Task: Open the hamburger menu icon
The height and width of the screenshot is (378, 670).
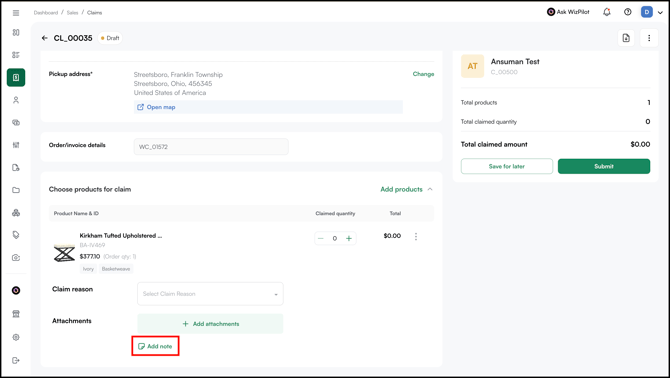Action: 16,13
